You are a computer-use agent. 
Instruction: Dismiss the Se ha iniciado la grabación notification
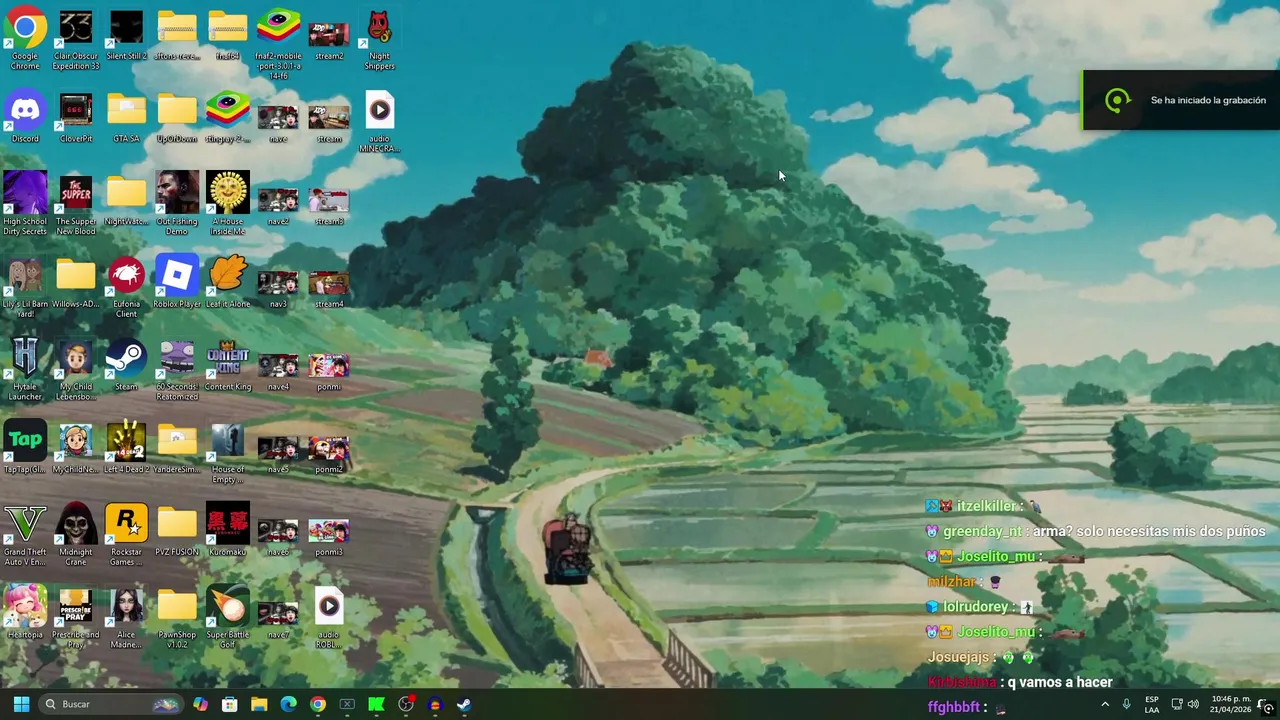pos(1181,100)
